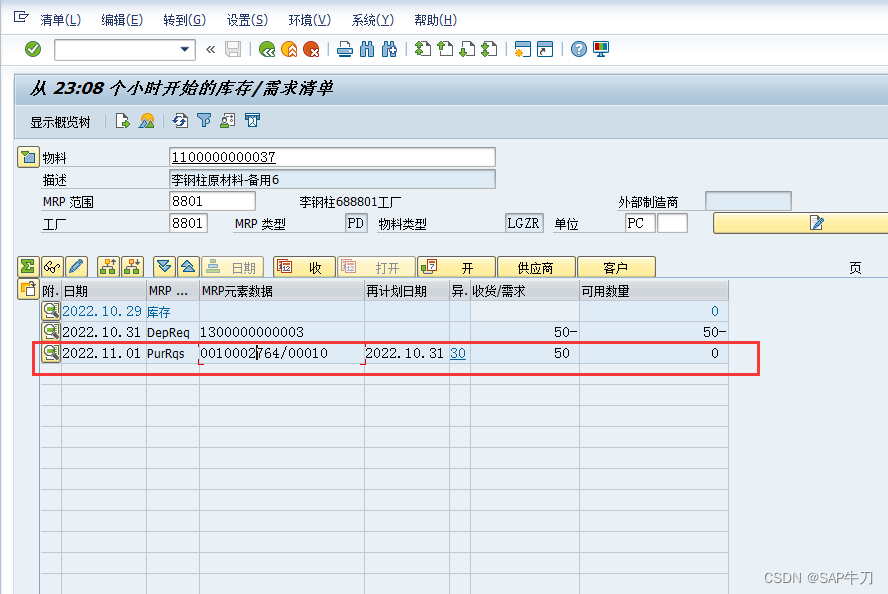Click the Print icon
This screenshot has width=888, height=594.
point(345,49)
